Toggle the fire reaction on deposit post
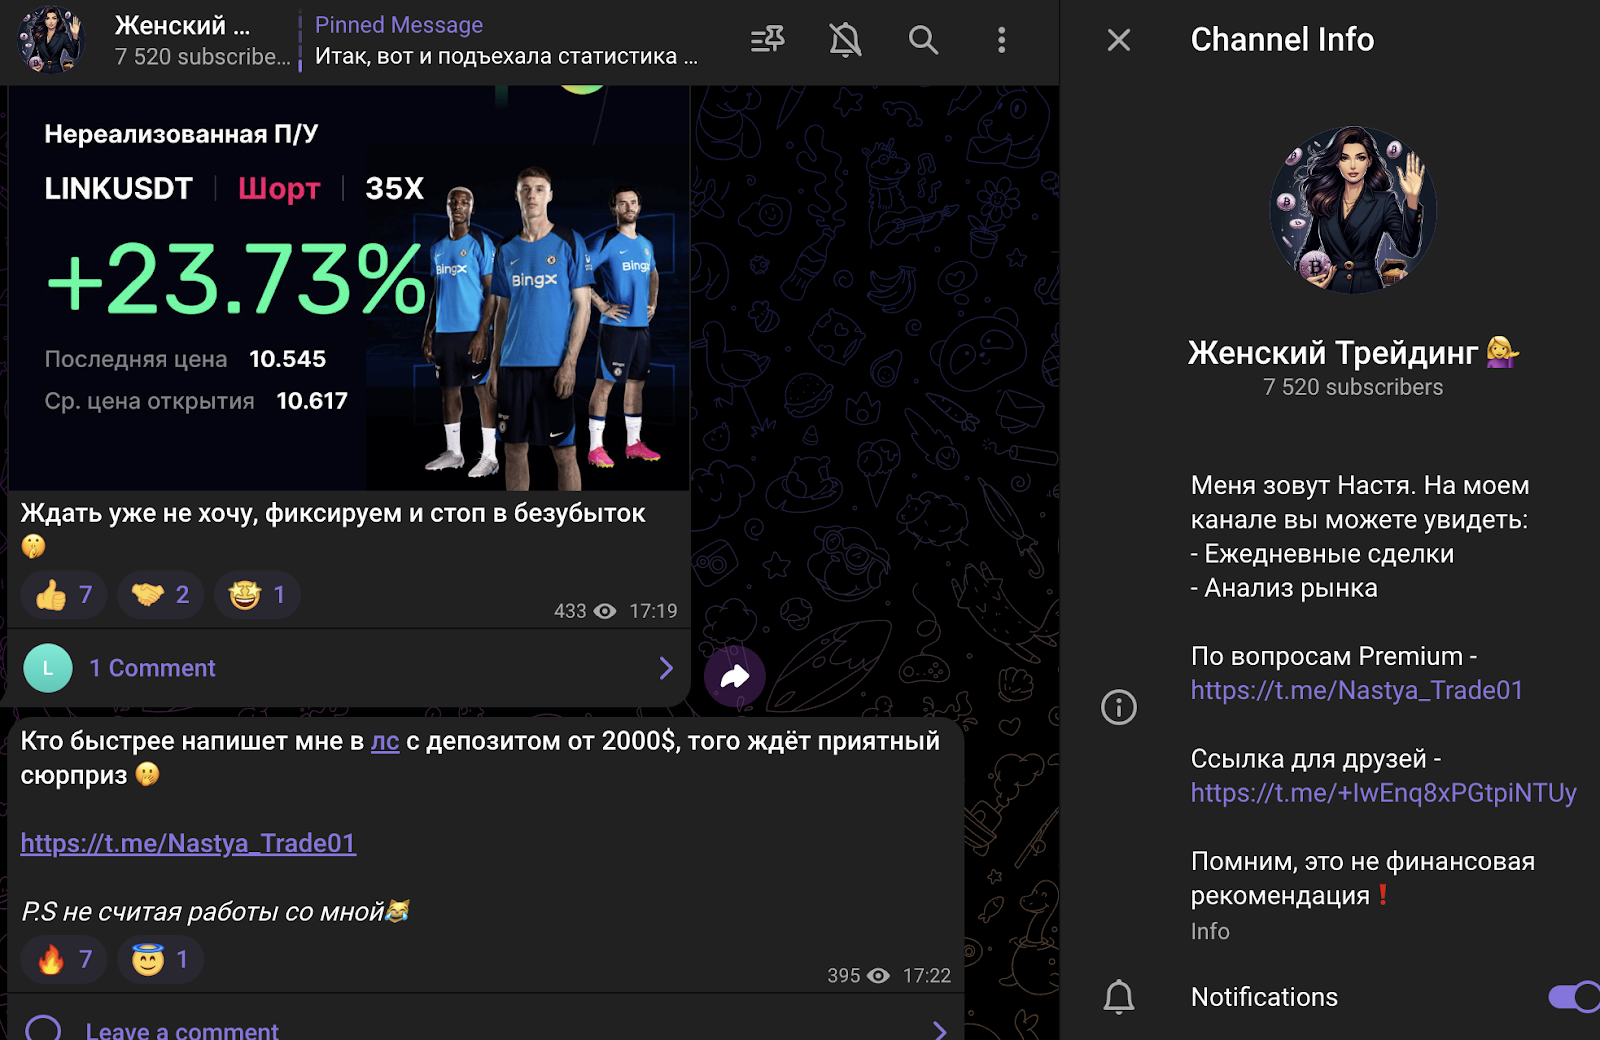This screenshot has width=1600, height=1040. (x=64, y=960)
